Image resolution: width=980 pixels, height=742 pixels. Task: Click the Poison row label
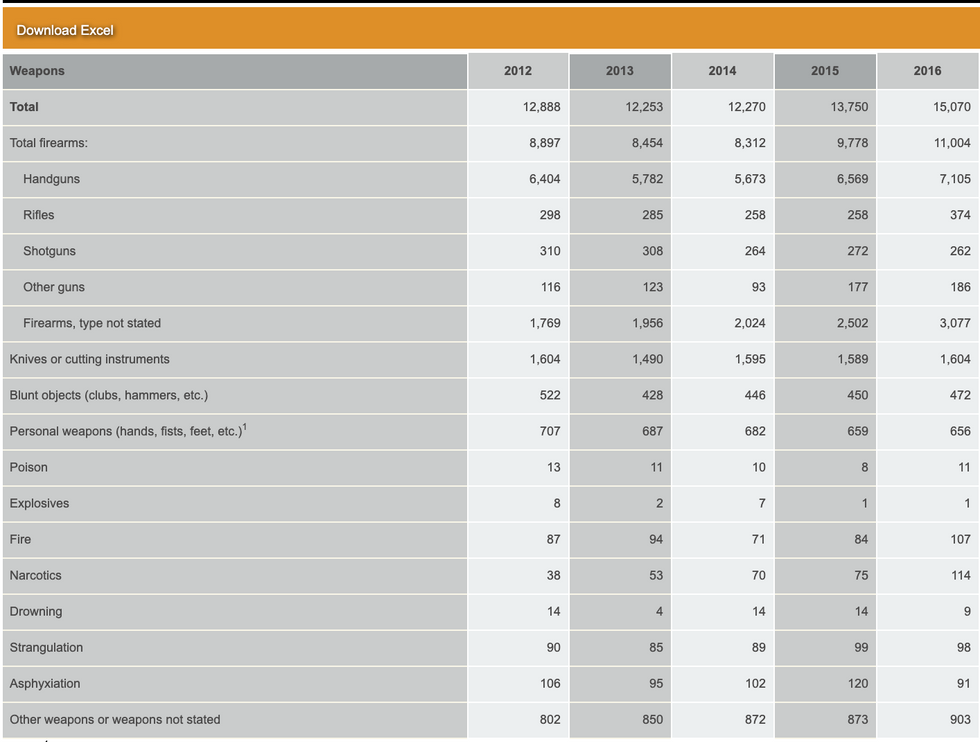29,468
